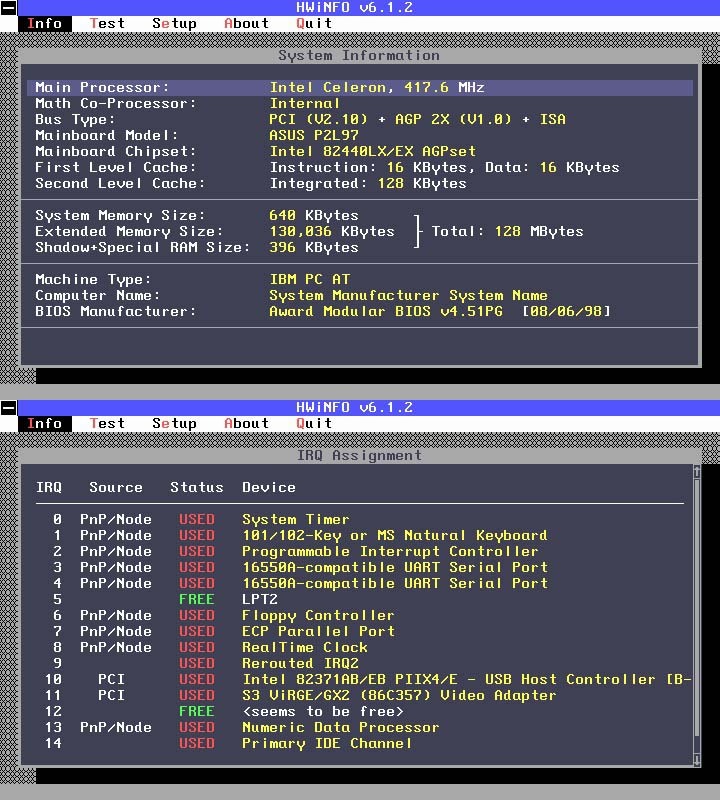Click Machine Type IBM PC AT
The width and height of the screenshot is (720, 800).
pos(310,280)
